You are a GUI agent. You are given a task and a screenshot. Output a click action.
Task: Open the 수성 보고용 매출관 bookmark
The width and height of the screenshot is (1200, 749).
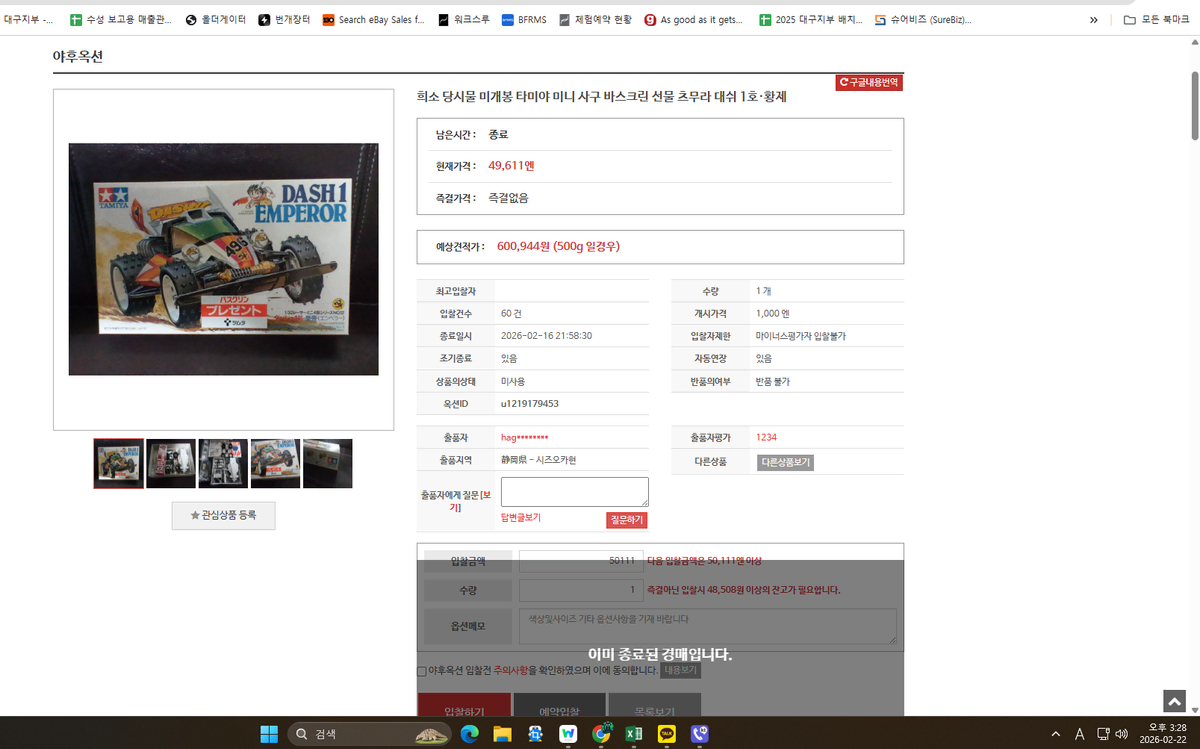tap(121, 19)
